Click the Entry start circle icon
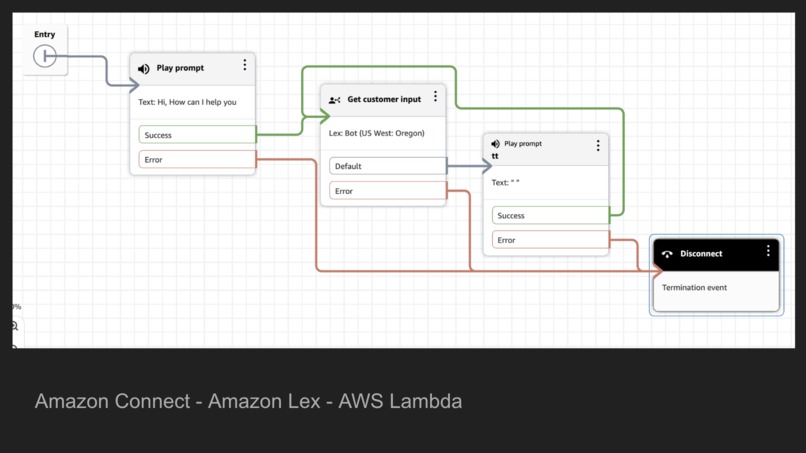This screenshot has width=806, height=453. click(45, 56)
